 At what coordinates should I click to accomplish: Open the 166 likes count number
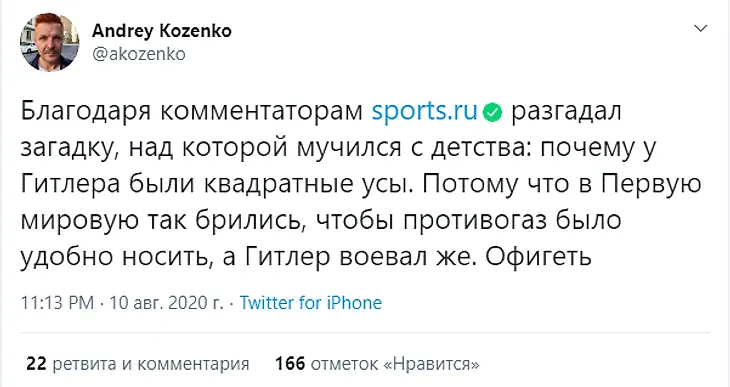pos(290,364)
